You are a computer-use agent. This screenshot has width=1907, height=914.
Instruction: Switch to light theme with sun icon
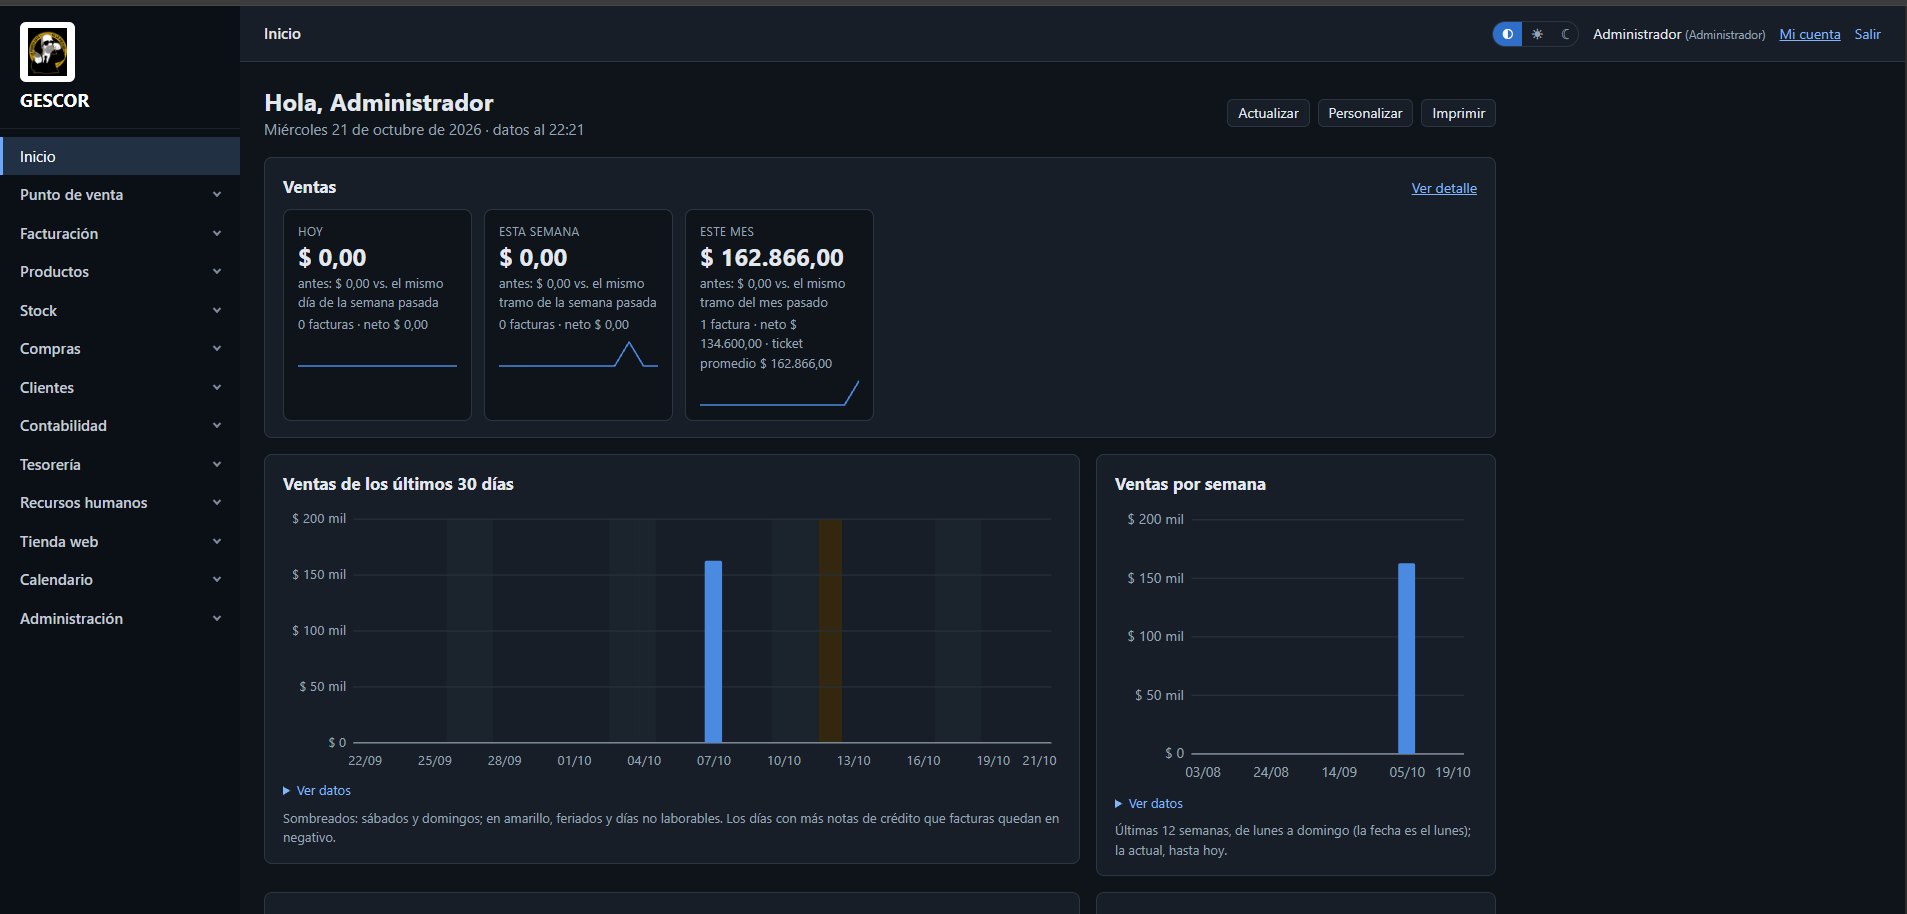tap(1537, 34)
